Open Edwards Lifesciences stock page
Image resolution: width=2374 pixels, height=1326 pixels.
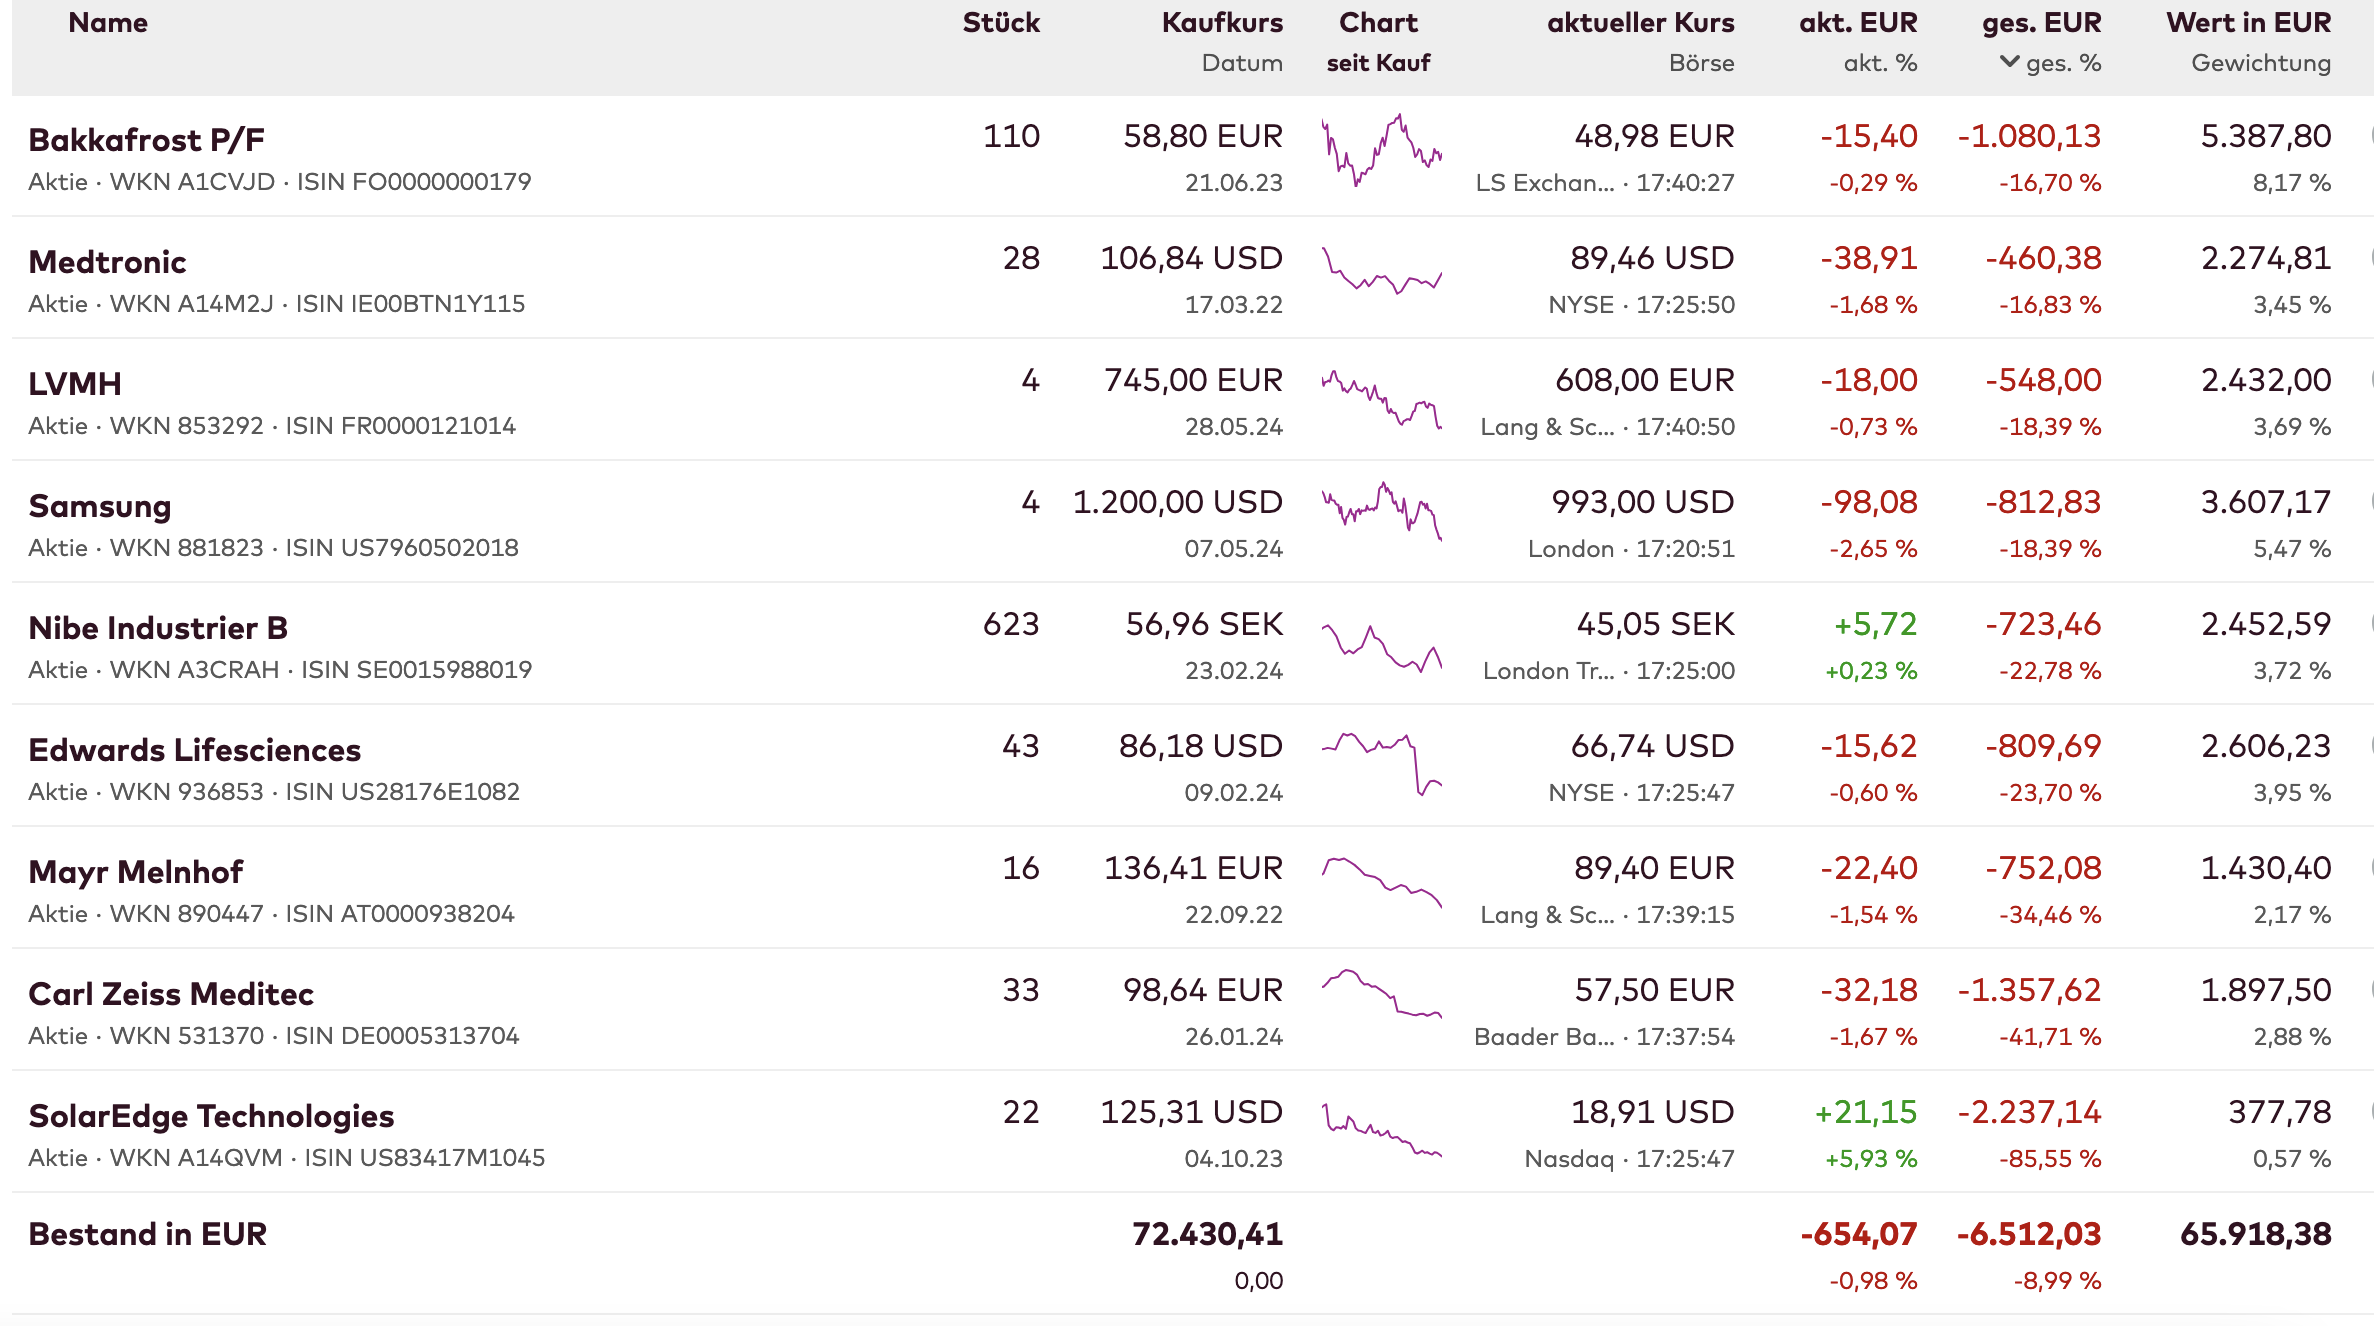tap(194, 750)
